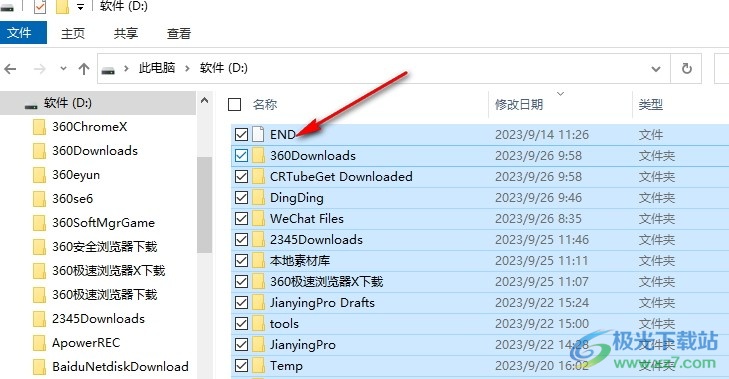Select 360ChromeX in the navigation tree

89,126
